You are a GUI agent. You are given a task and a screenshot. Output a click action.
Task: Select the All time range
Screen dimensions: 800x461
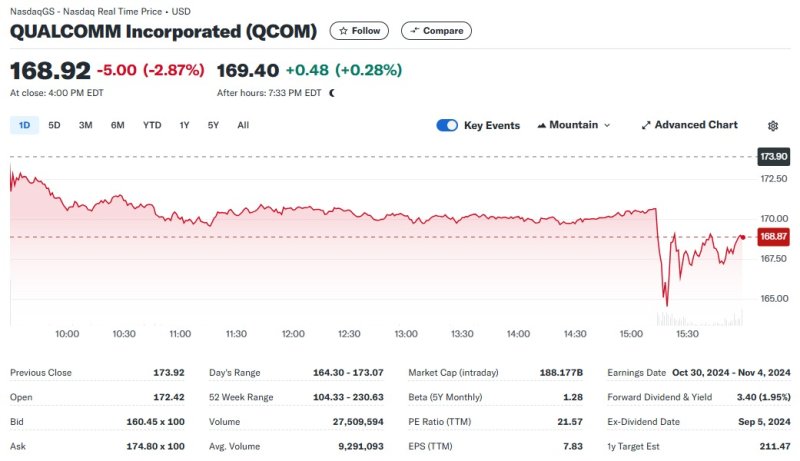243,125
